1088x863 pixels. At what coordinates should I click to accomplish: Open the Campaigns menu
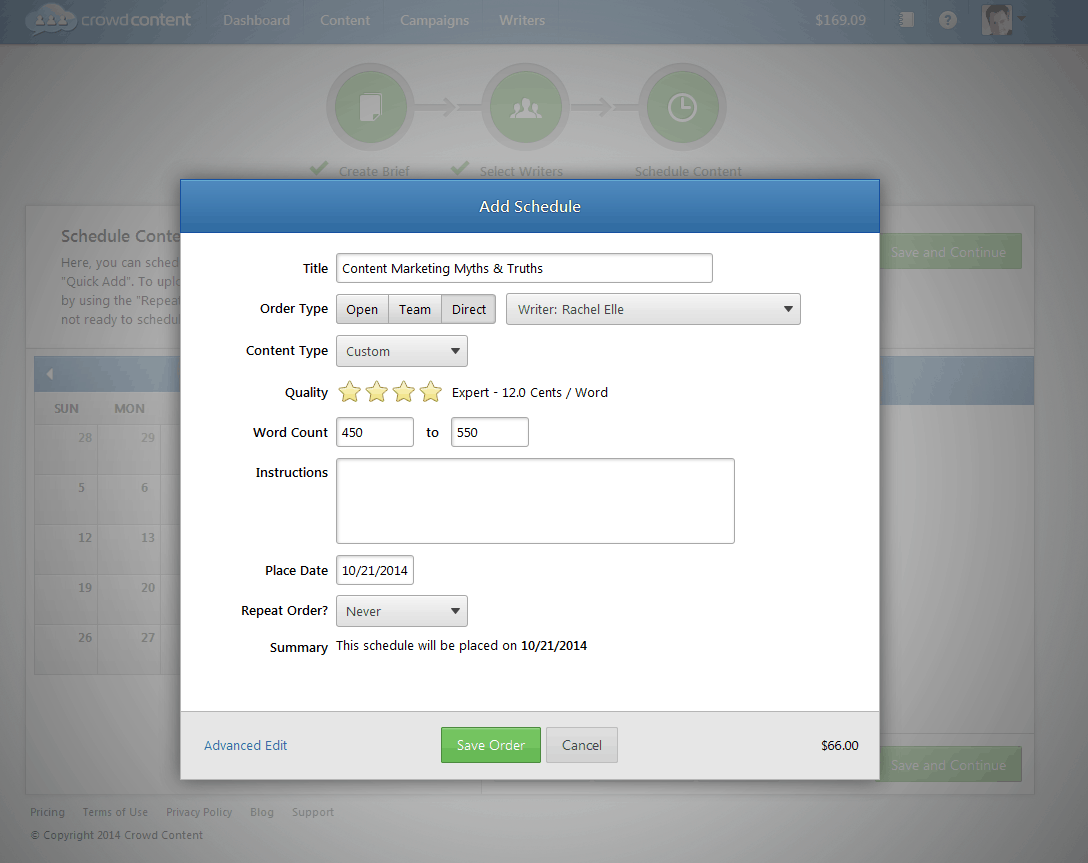(x=434, y=20)
